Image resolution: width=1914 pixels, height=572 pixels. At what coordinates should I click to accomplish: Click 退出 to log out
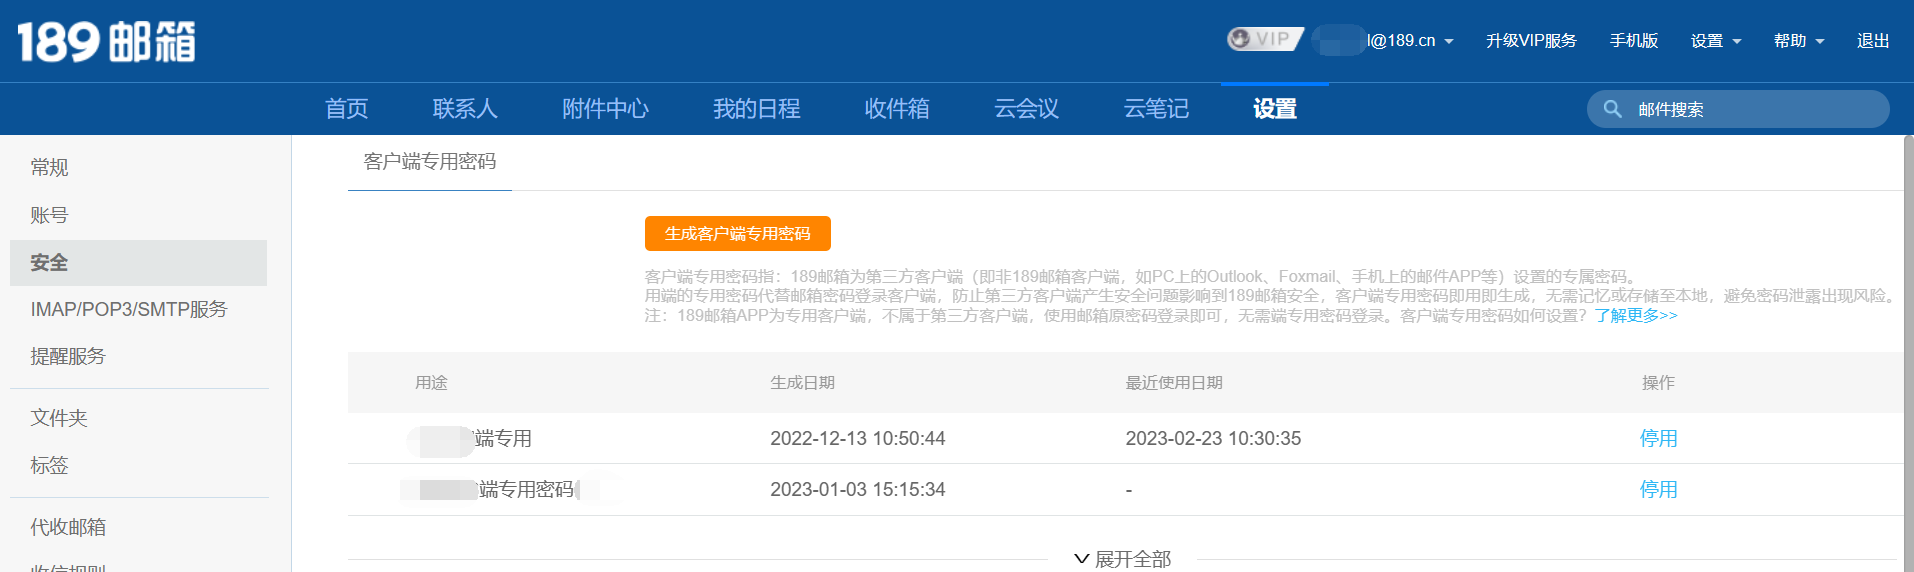1872,41
